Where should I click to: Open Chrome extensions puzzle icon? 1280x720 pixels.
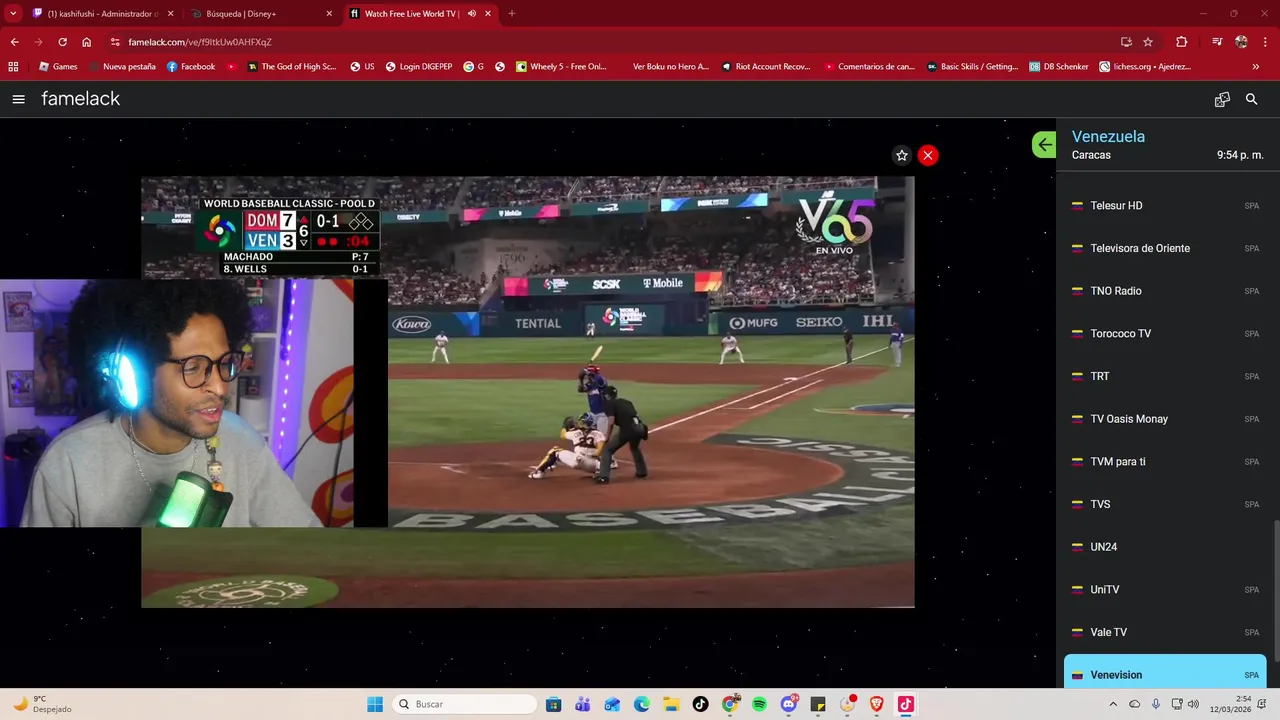[1182, 42]
